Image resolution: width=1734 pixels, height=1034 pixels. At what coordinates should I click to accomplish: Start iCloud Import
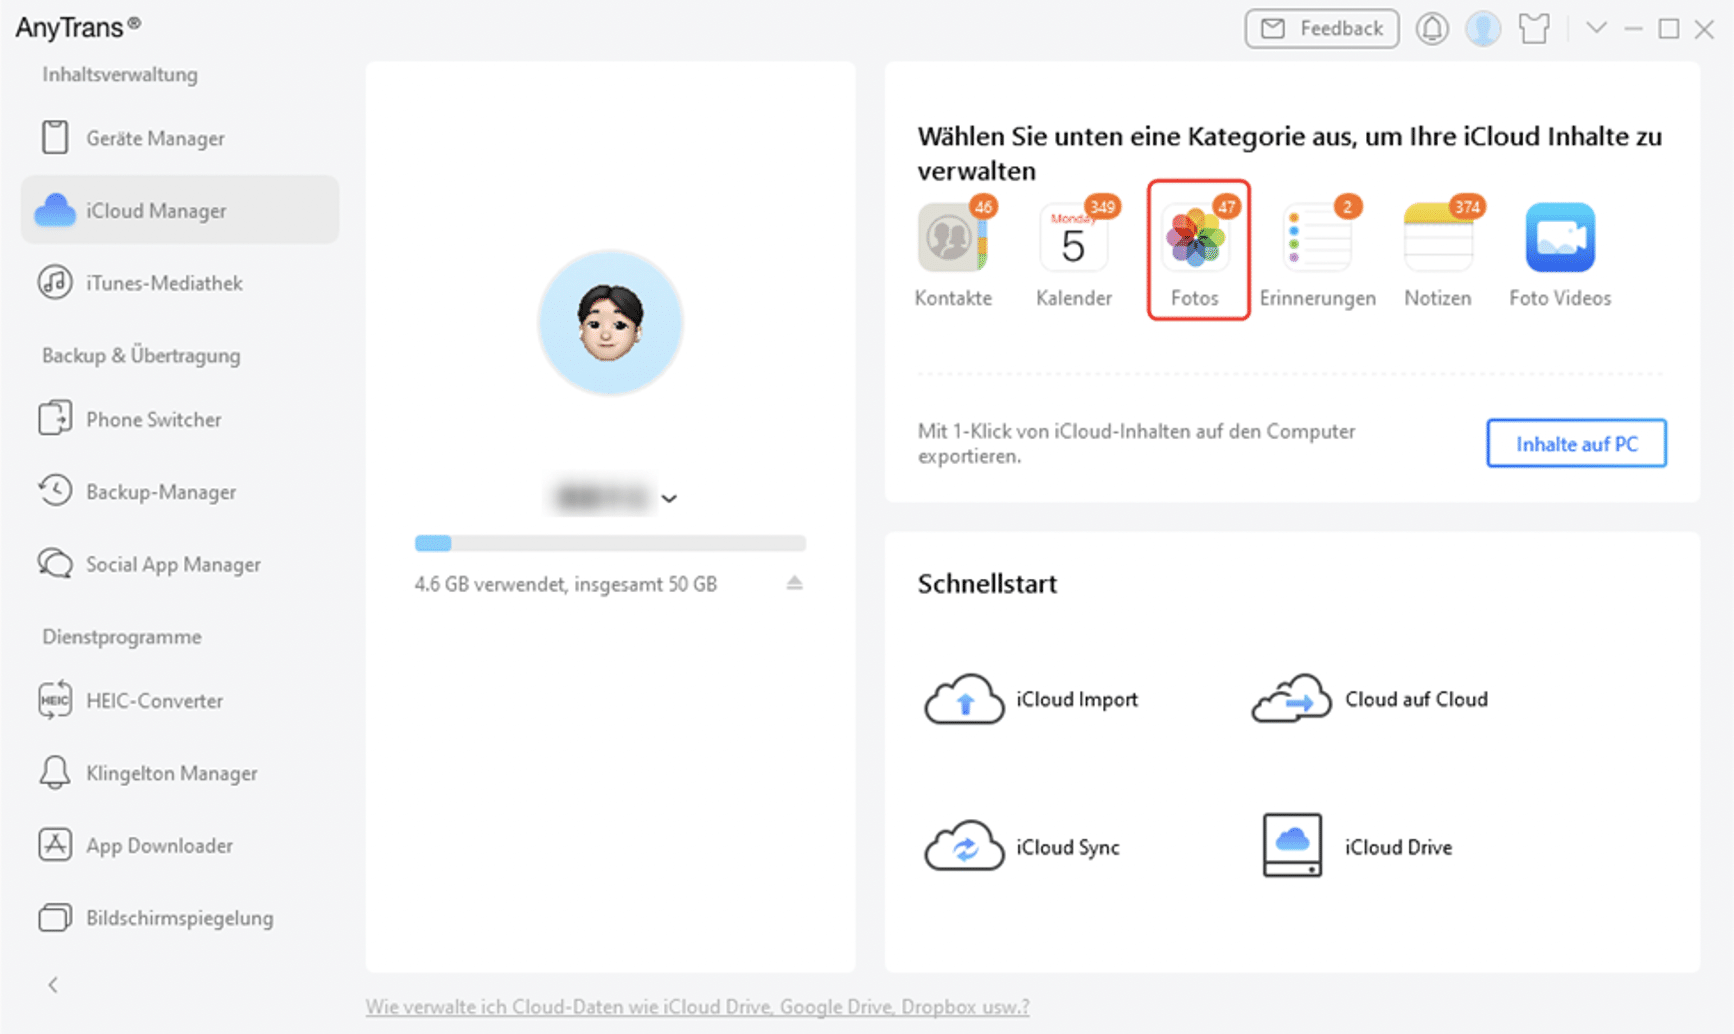pos(1031,699)
